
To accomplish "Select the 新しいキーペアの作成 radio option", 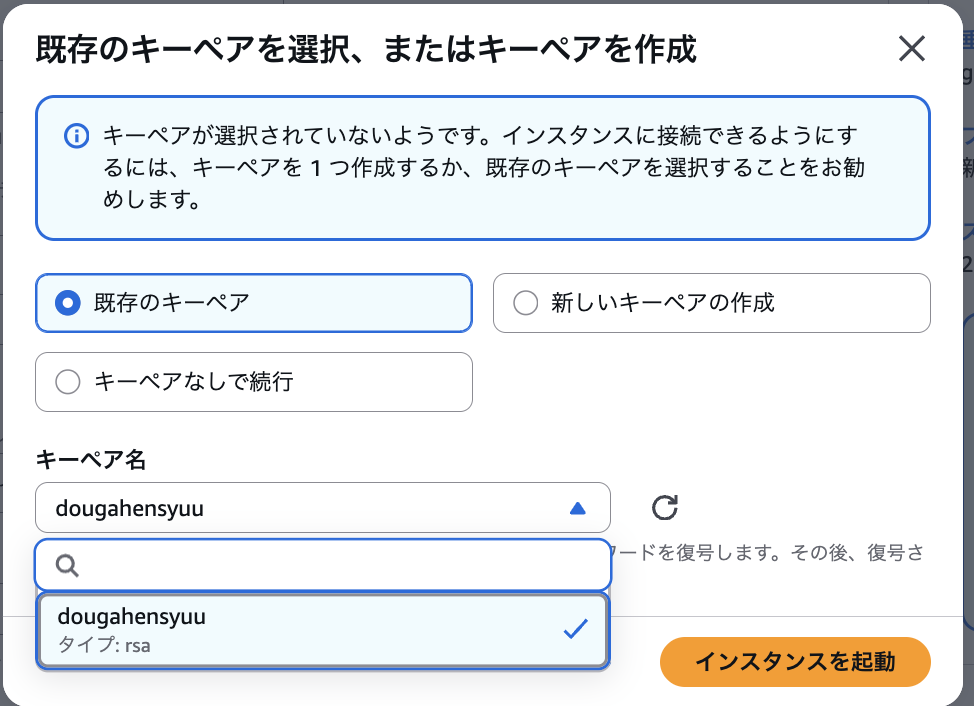I will pyautogui.click(x=526, y=303).
